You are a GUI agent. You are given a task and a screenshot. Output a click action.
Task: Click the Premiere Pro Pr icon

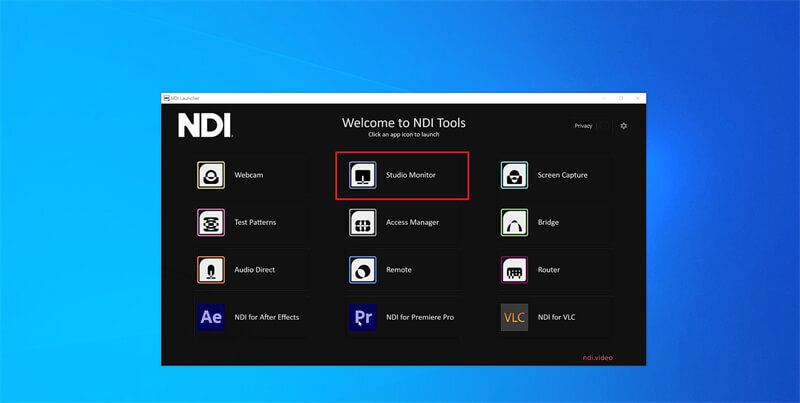click(363, 317)
